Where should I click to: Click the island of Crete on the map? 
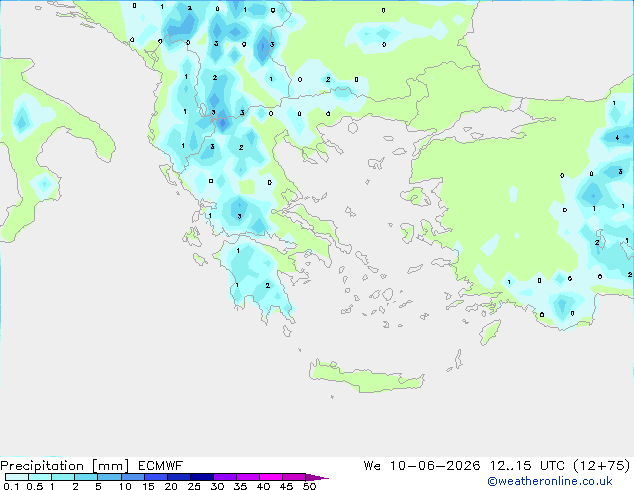coord(366,377)
